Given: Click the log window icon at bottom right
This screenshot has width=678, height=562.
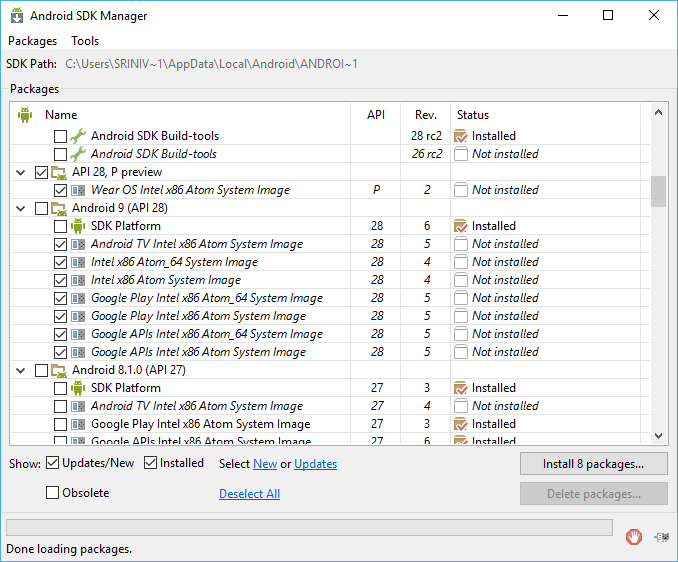Looking at the screenshot, I should (660, 537).
